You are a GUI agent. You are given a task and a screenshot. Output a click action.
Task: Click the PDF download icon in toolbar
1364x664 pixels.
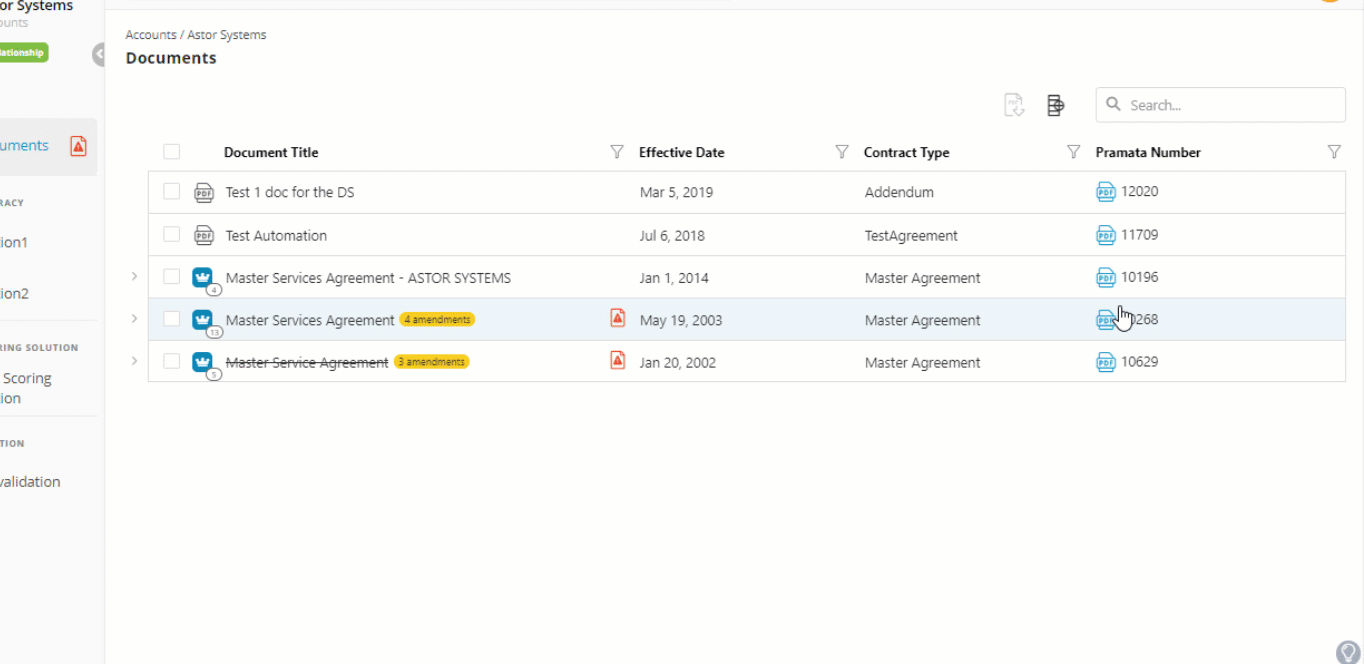click(x=1014, y=105)
